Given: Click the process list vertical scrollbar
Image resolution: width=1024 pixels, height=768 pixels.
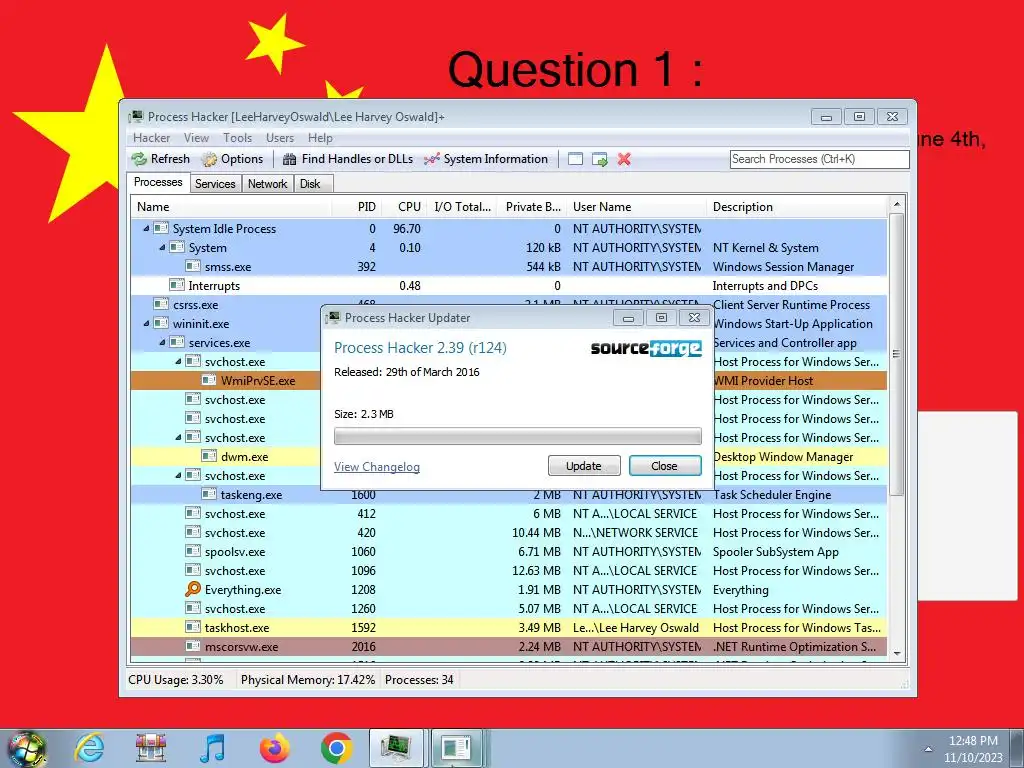Looking at the screenshot, I should point(897,353).
